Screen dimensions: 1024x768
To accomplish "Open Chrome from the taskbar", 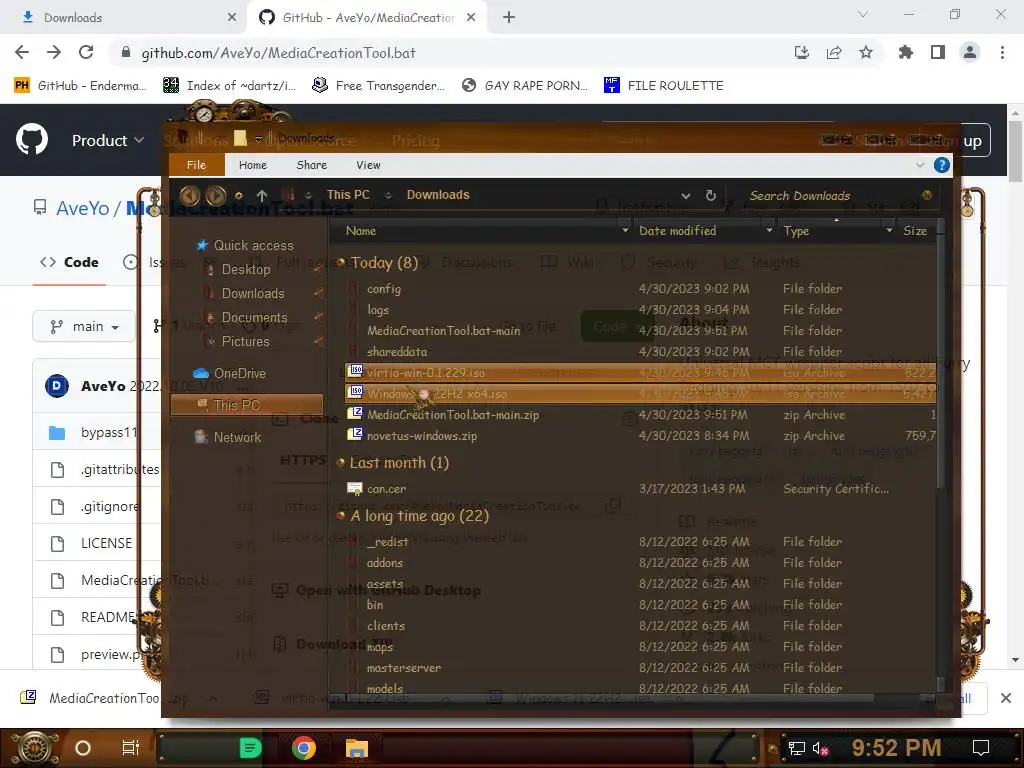I will [304, 748].
